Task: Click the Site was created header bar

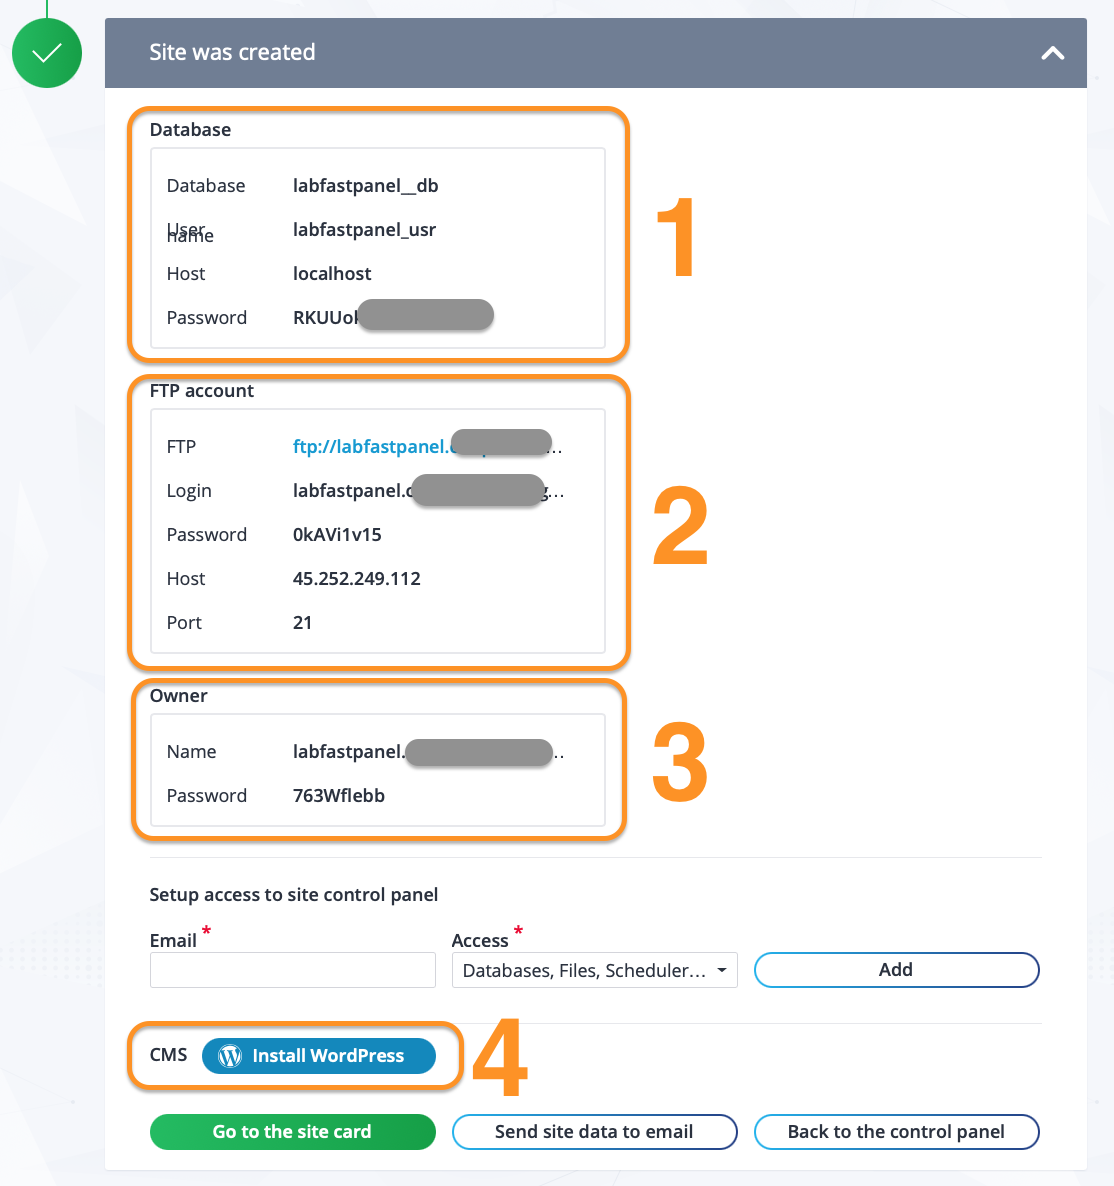Action: click(596, 53)
